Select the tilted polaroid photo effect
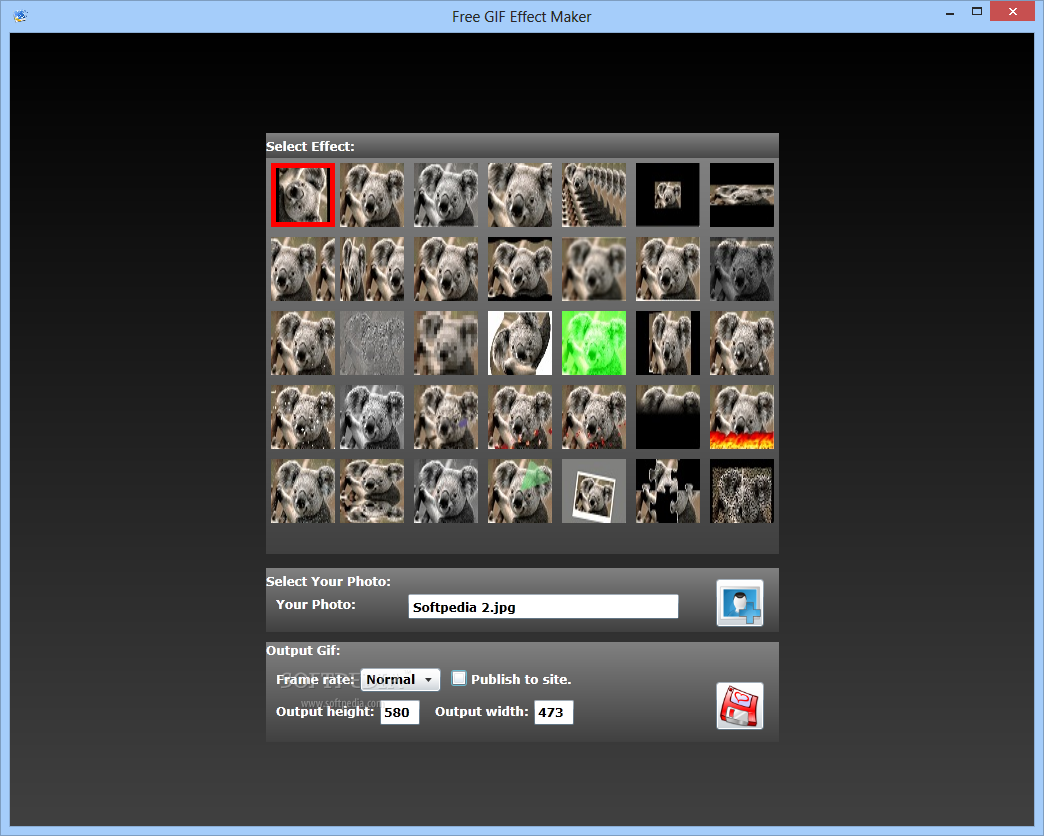The height and width of the screenshot is (836, 1044). tap(594, 491)
